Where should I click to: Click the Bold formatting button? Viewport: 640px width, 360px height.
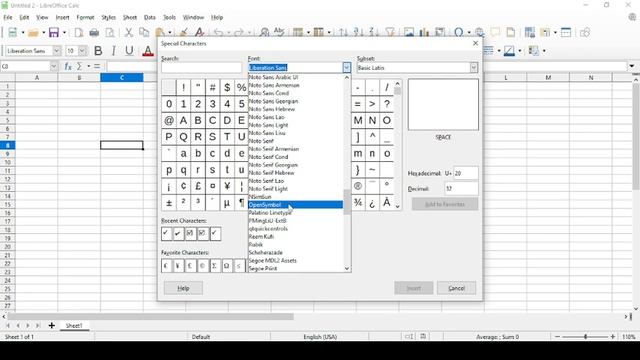(x=98, y=51)
